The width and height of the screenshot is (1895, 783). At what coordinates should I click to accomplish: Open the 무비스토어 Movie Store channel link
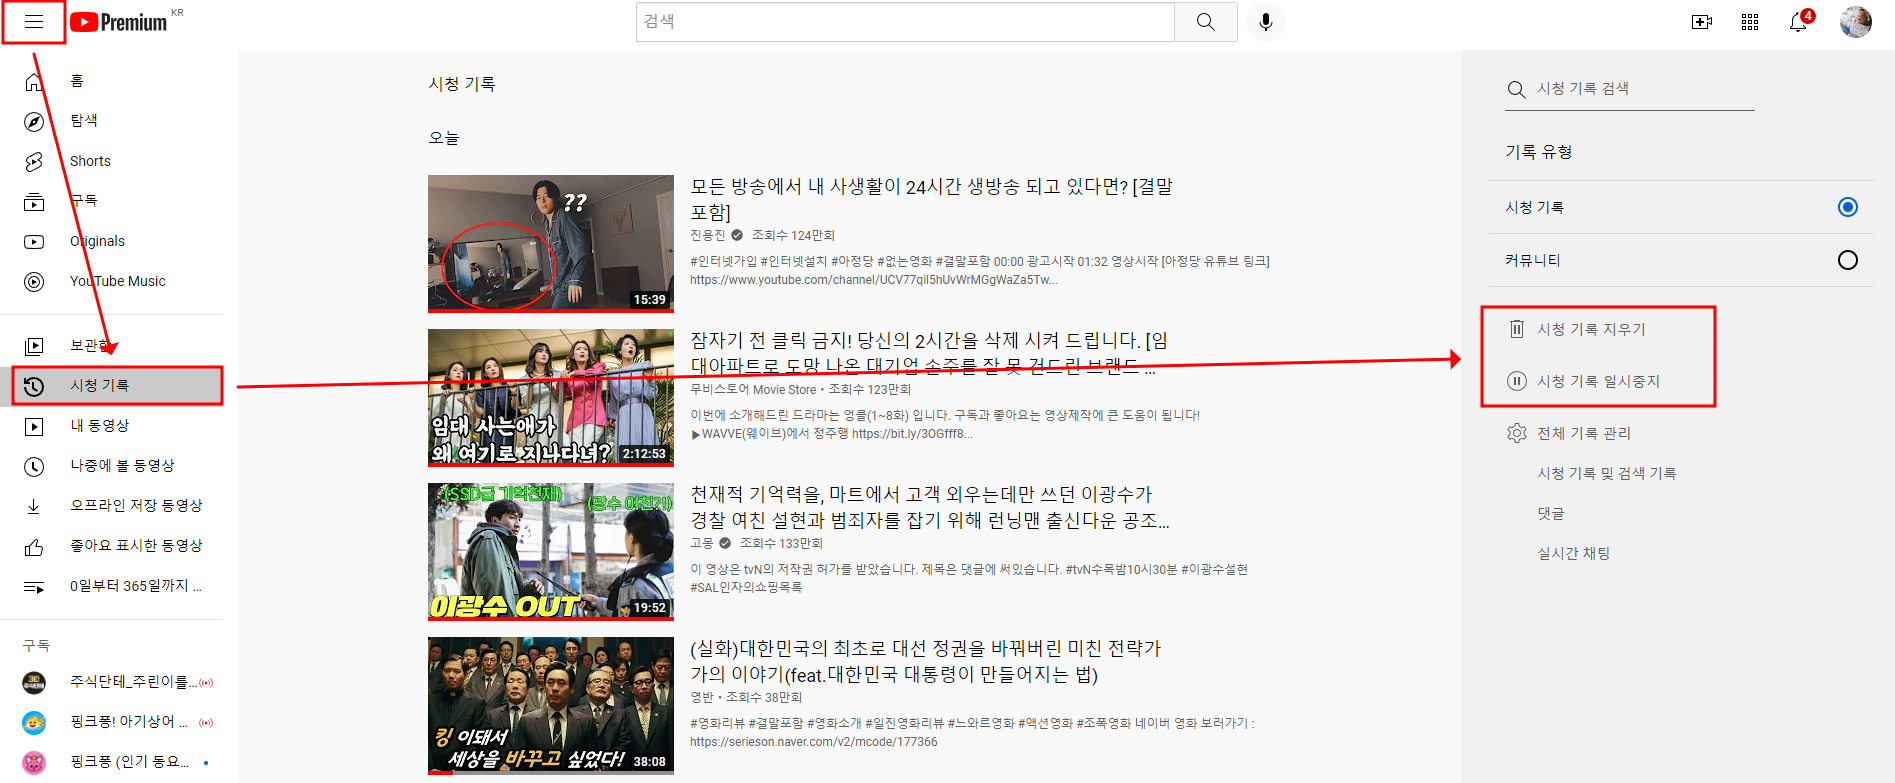pos(753,389)
